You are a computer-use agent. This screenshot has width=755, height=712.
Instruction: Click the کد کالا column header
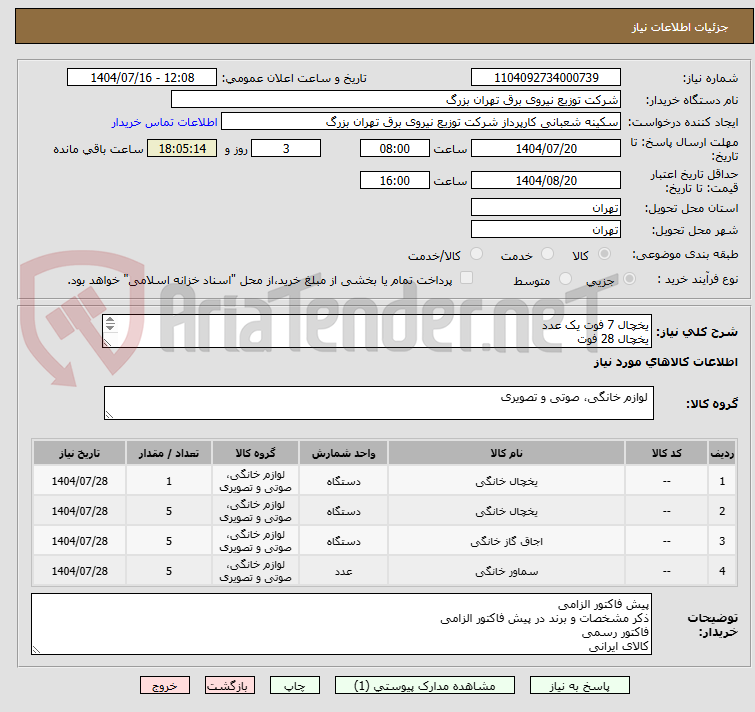[x=666, y=453]
